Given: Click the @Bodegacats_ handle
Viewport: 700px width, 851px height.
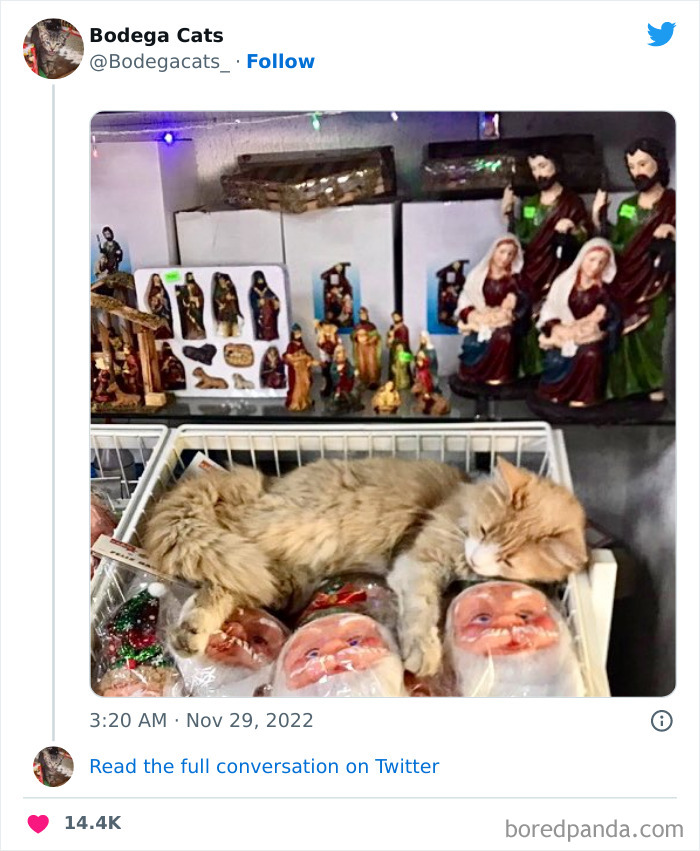Looking at the screenshot, I should tap(162, 61).
